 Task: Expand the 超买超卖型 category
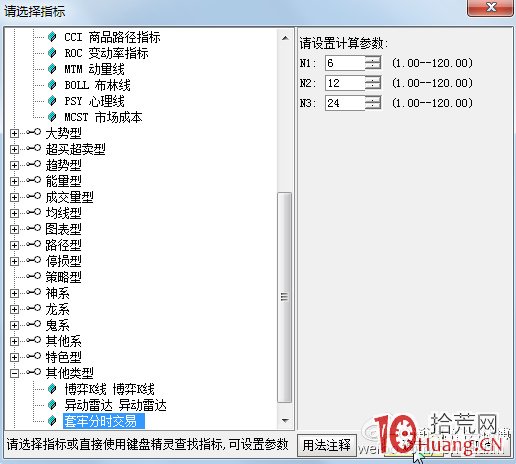[14, 149]
